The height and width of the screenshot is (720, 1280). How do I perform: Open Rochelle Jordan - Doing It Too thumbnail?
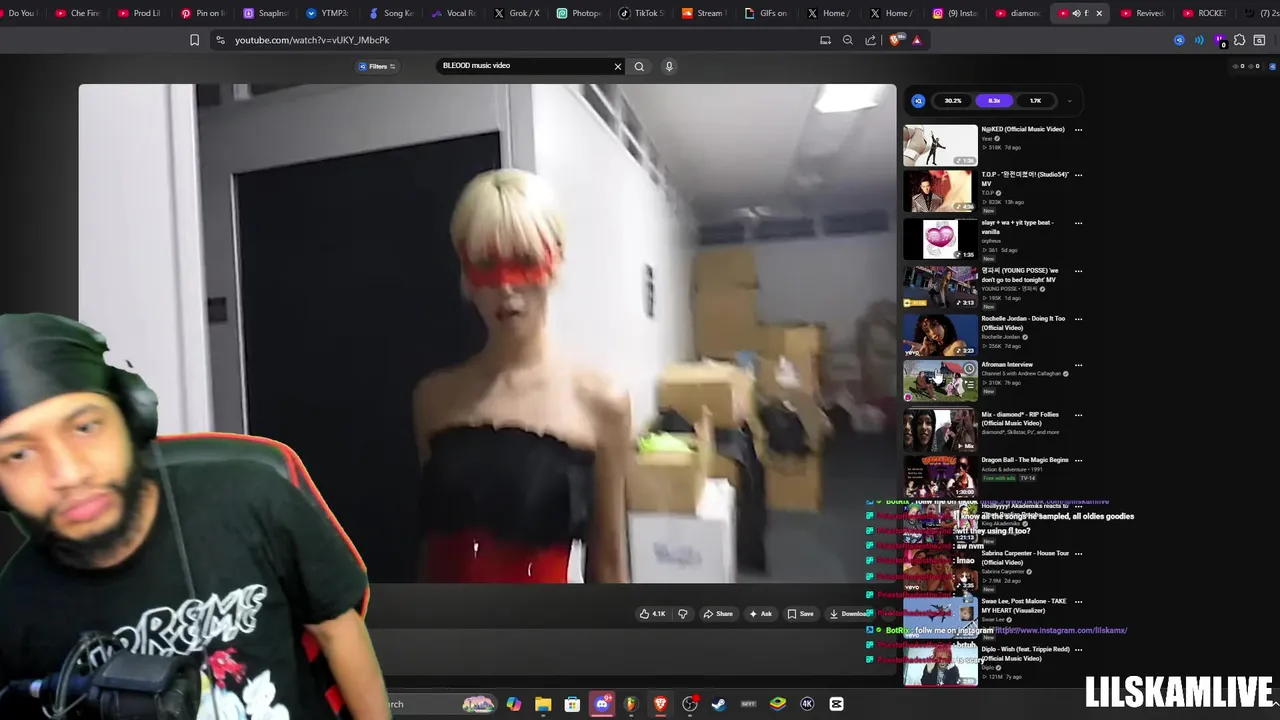click(x=940, y=336)
